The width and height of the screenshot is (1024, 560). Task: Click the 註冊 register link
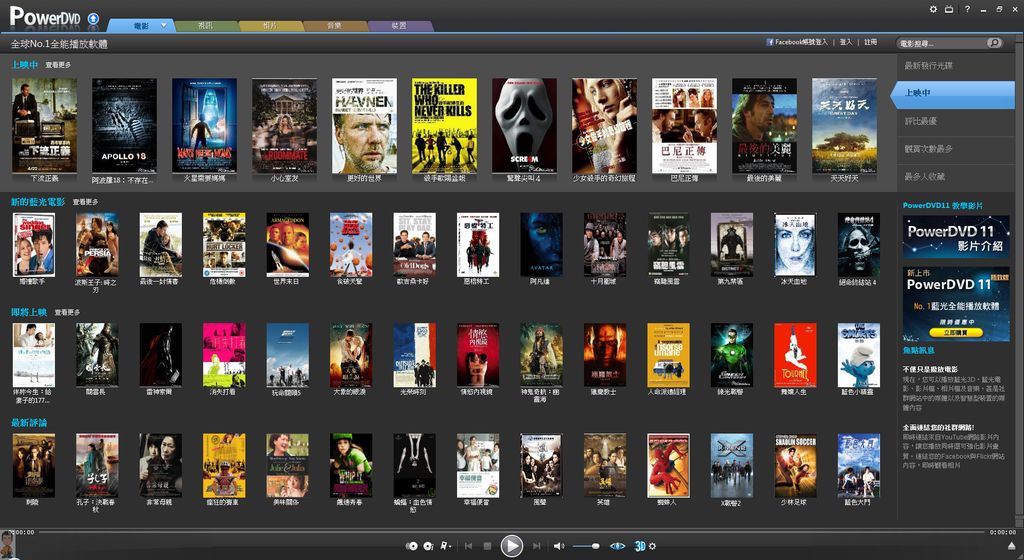pyautogui.click(x=871, y=42)
